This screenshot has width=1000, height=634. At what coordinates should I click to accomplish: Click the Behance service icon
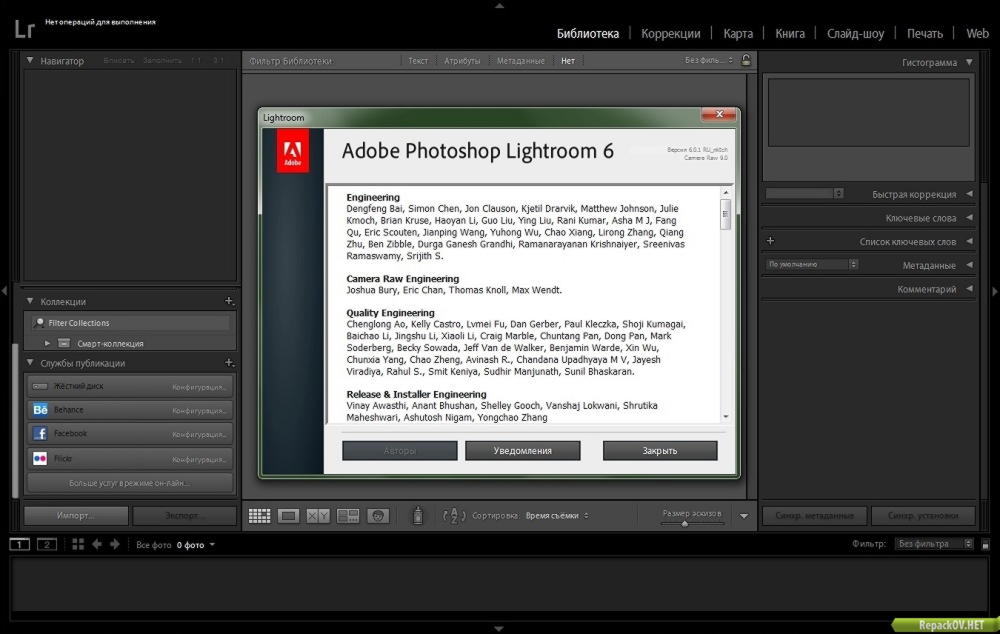(40, 409)
